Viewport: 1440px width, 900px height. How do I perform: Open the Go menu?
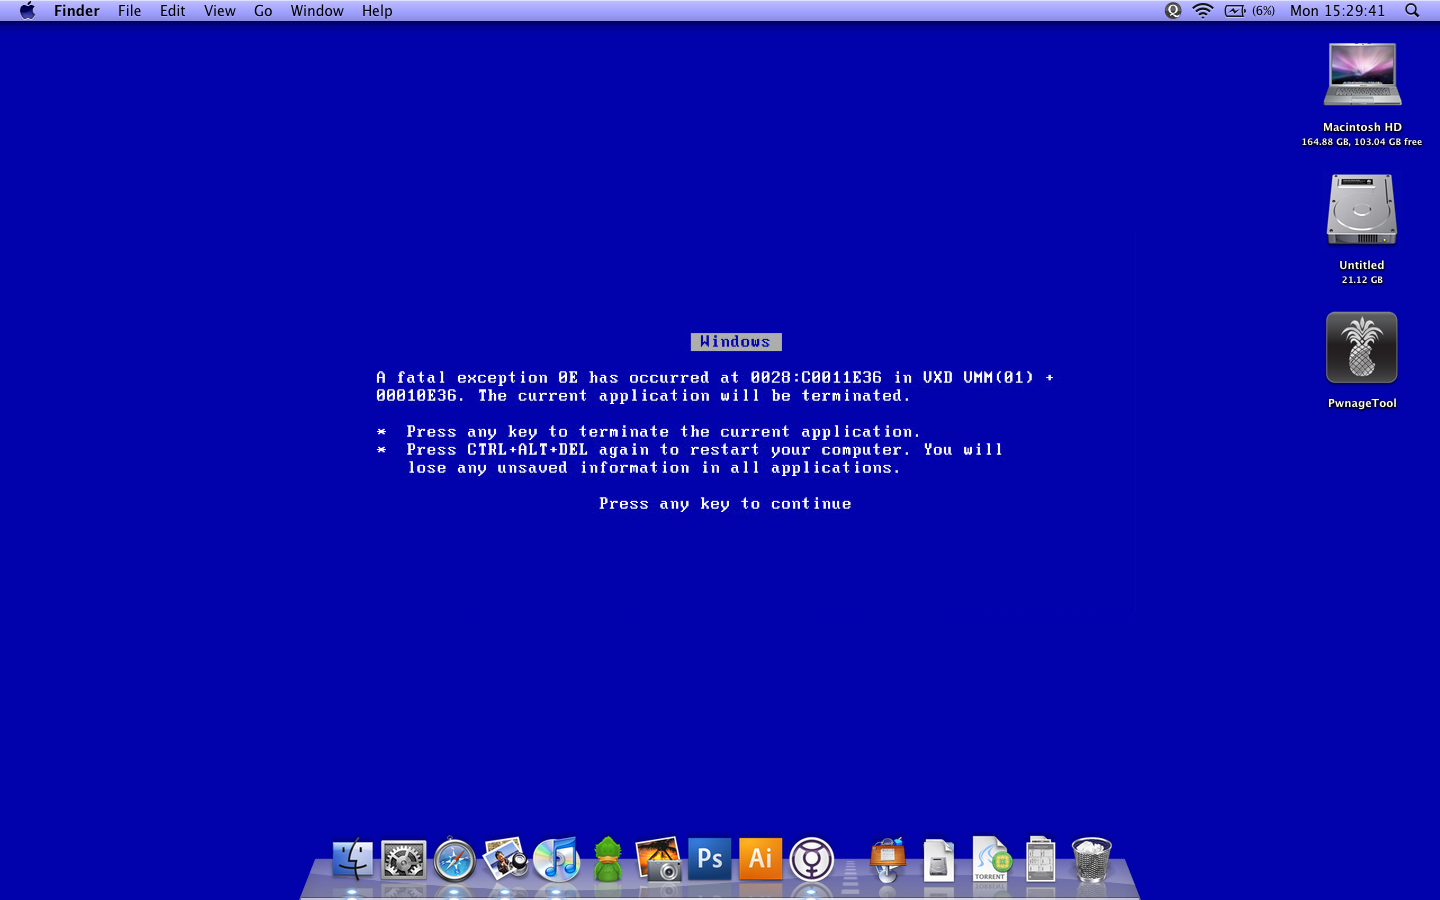(x=263, y=11)
